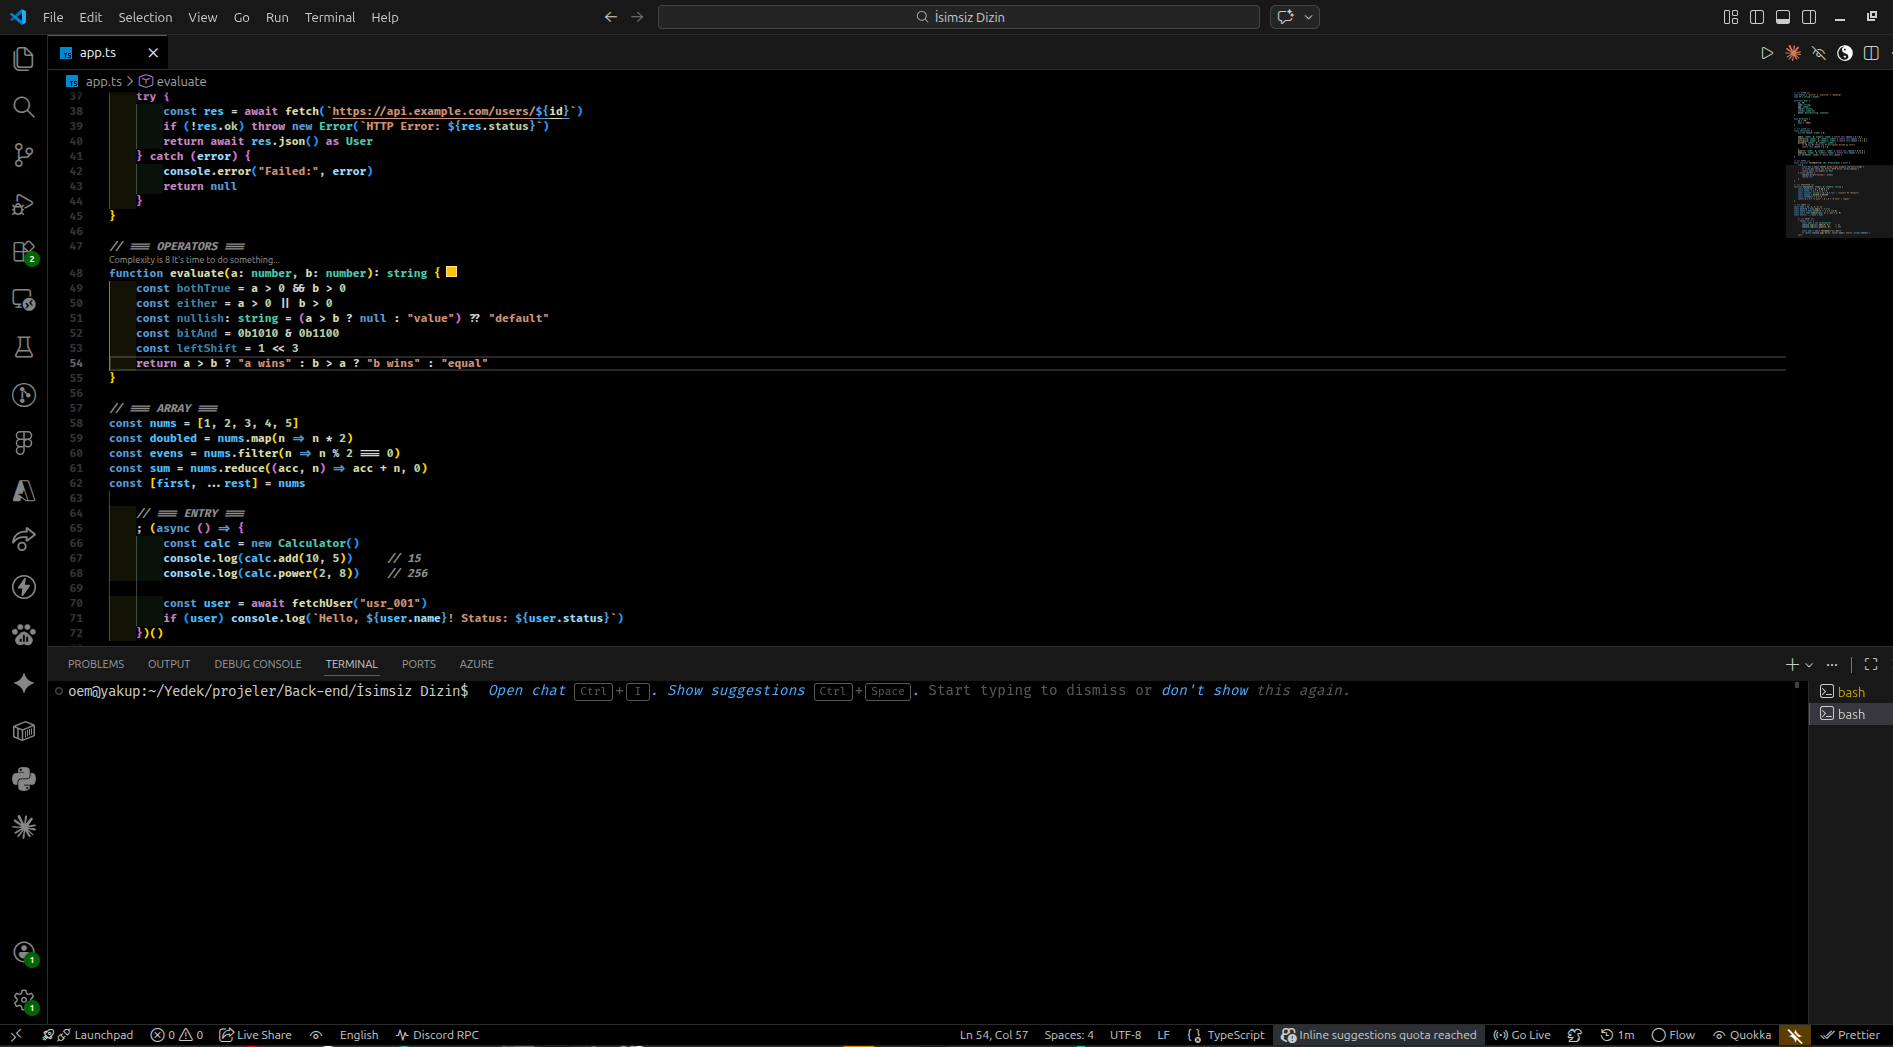Toggle the half-circle theme icon in editor toolbar
The width and height of the screenshot is (1893, 1047).
1845,53
